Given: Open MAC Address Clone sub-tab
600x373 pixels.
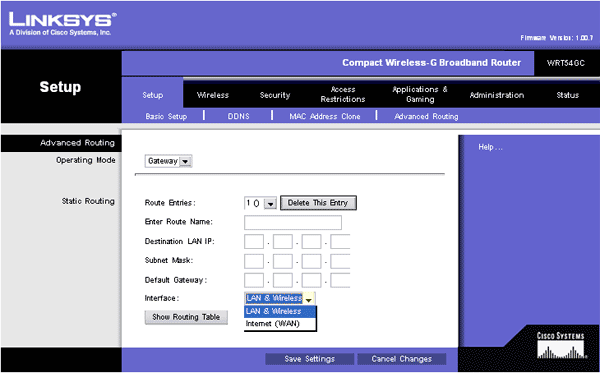Looking at the screenshot, I should tap(324, 116).
